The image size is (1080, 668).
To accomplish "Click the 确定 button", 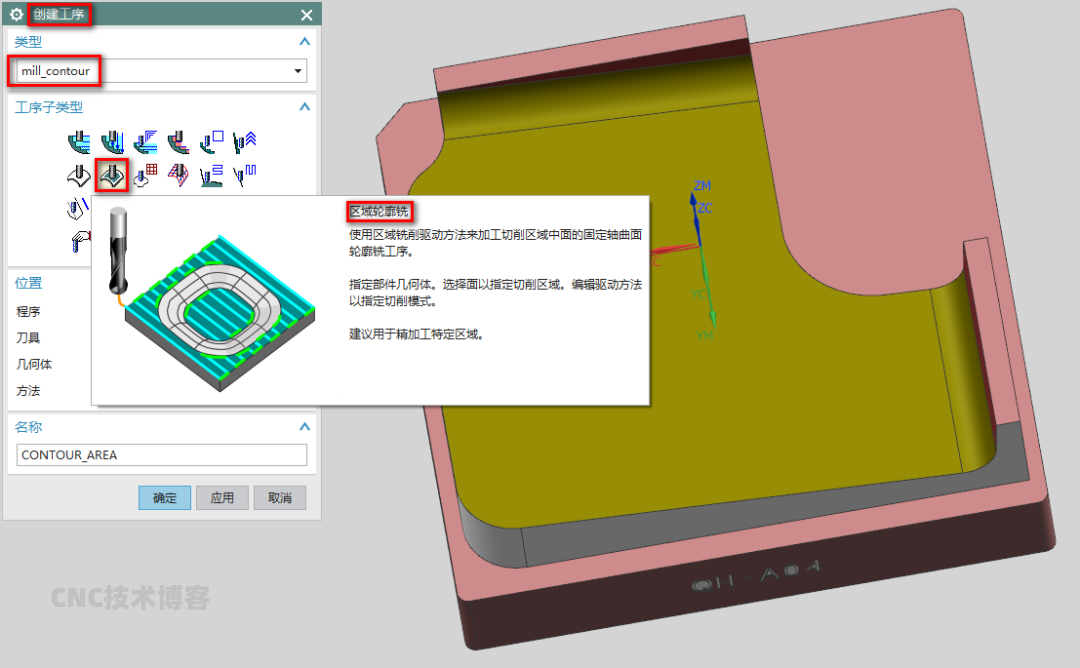I will (164, 498).
